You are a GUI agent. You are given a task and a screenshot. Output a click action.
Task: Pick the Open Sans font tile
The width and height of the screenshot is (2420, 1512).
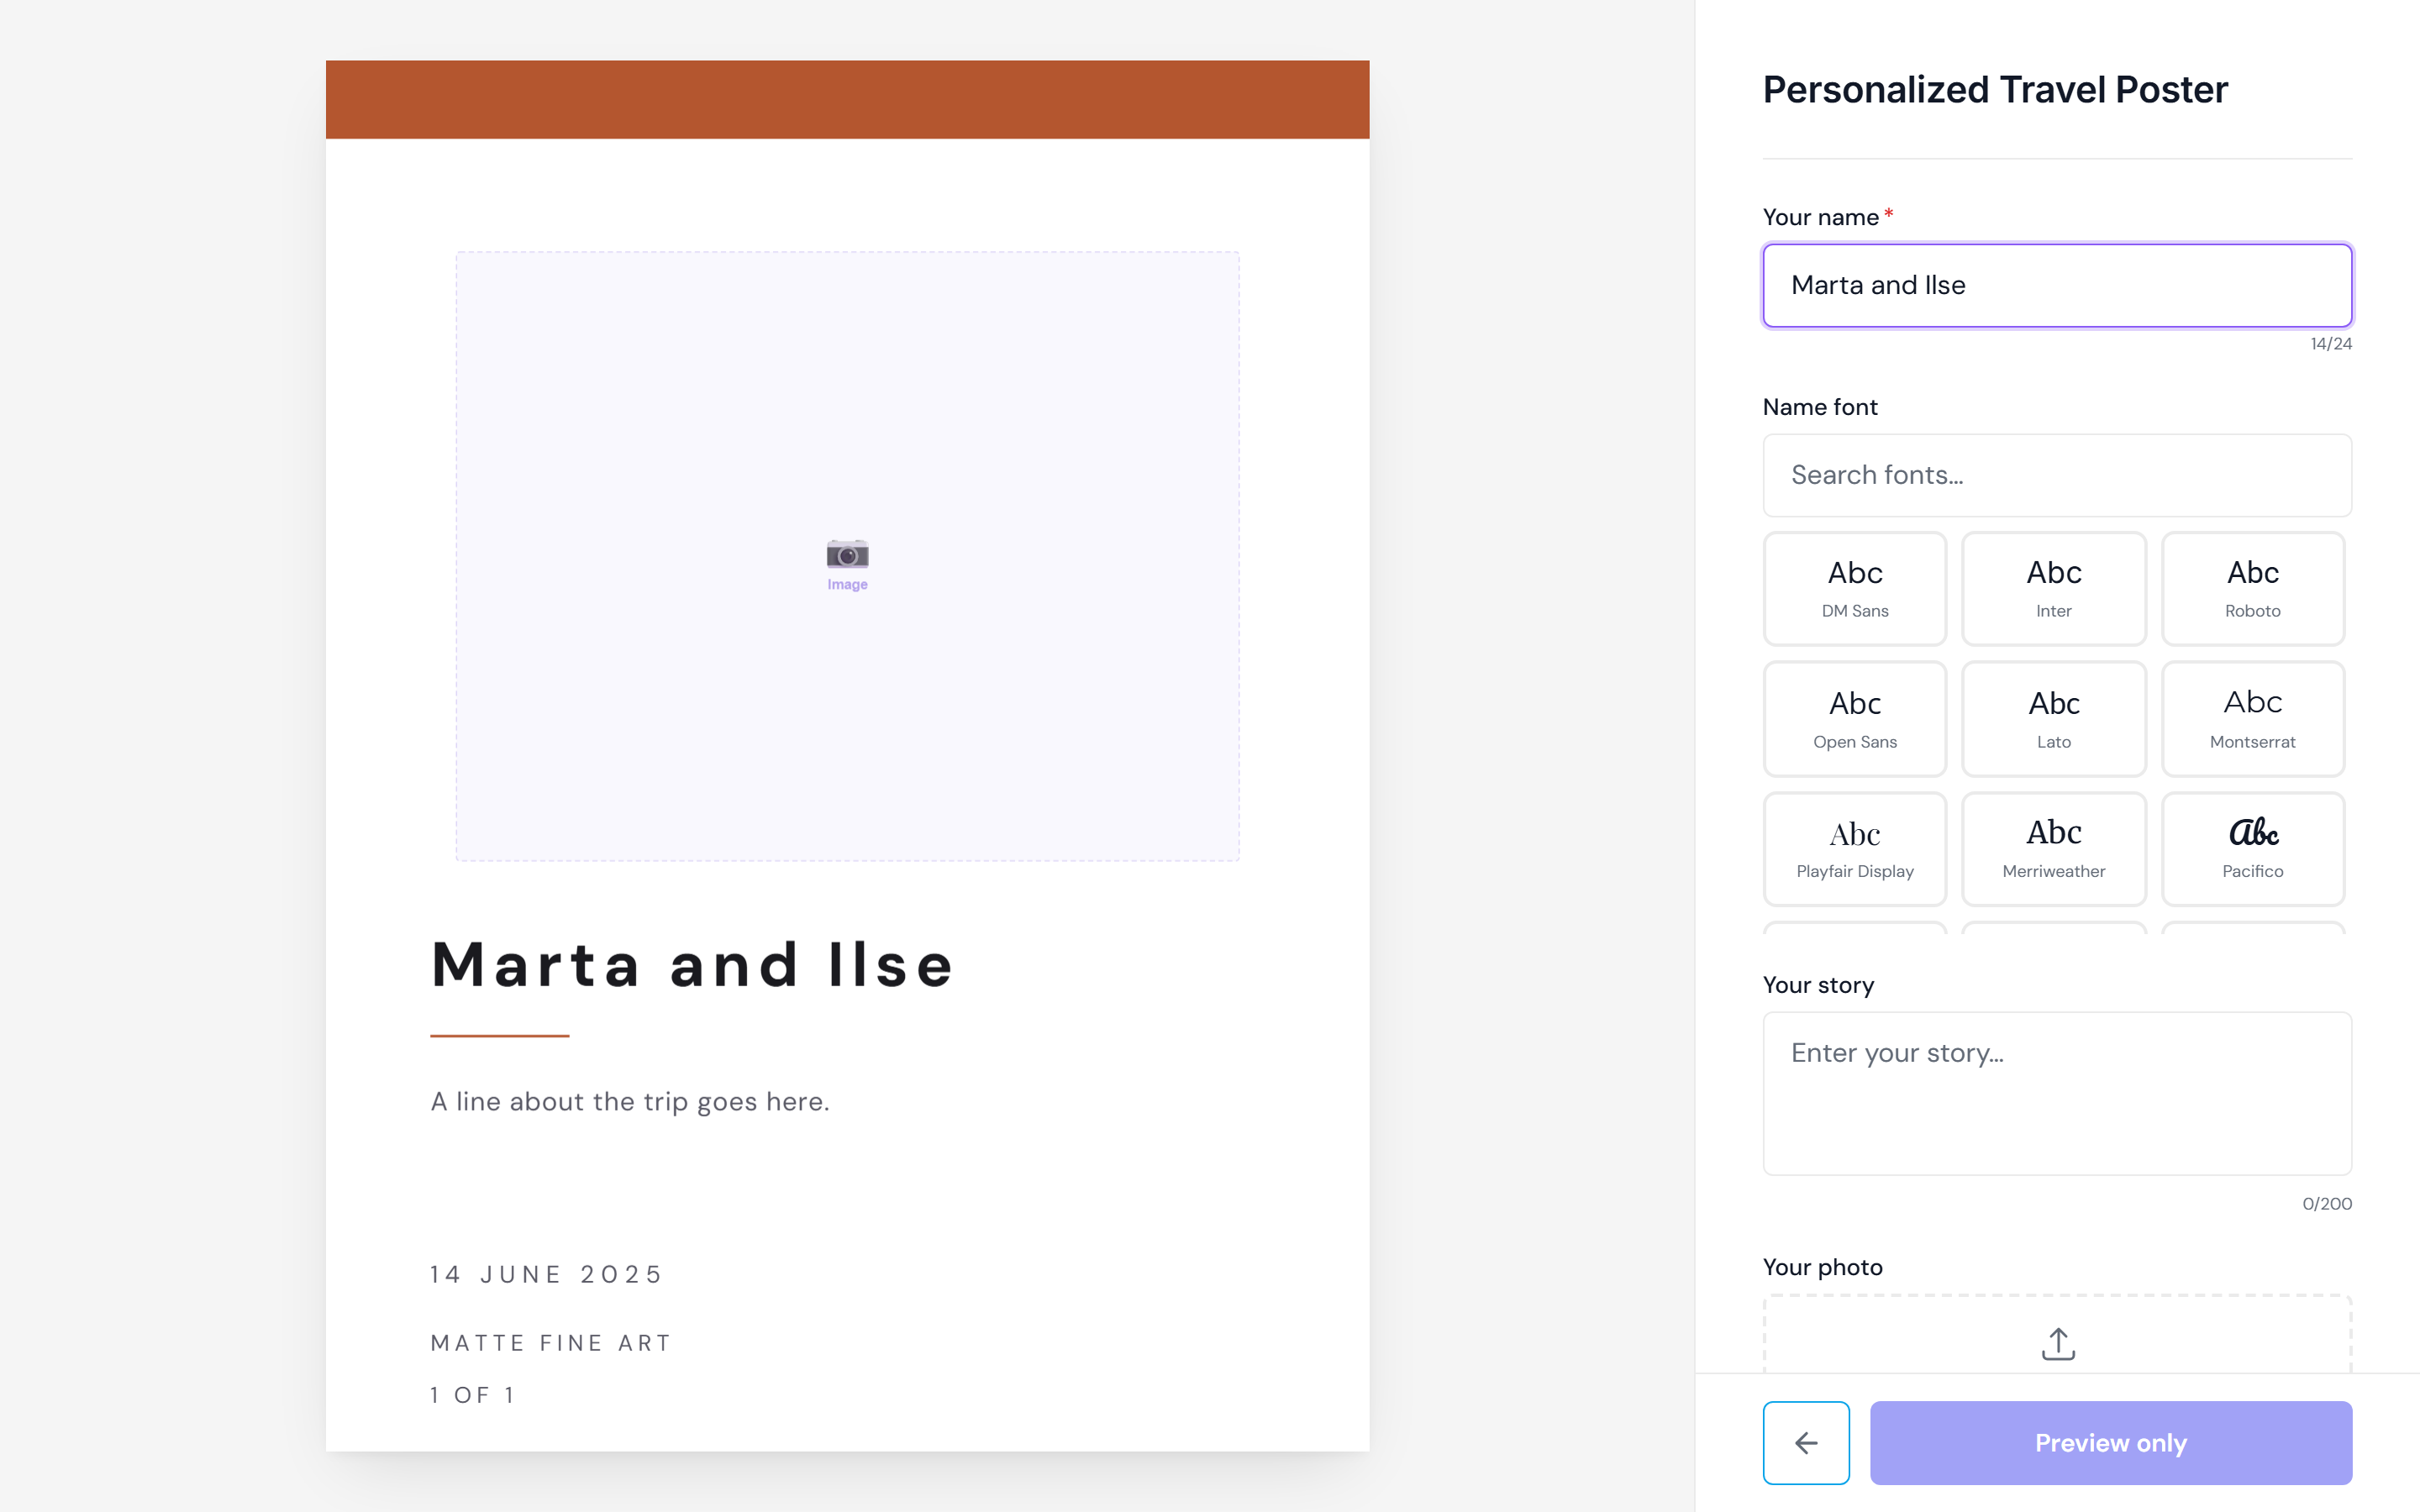(1855, 719)
